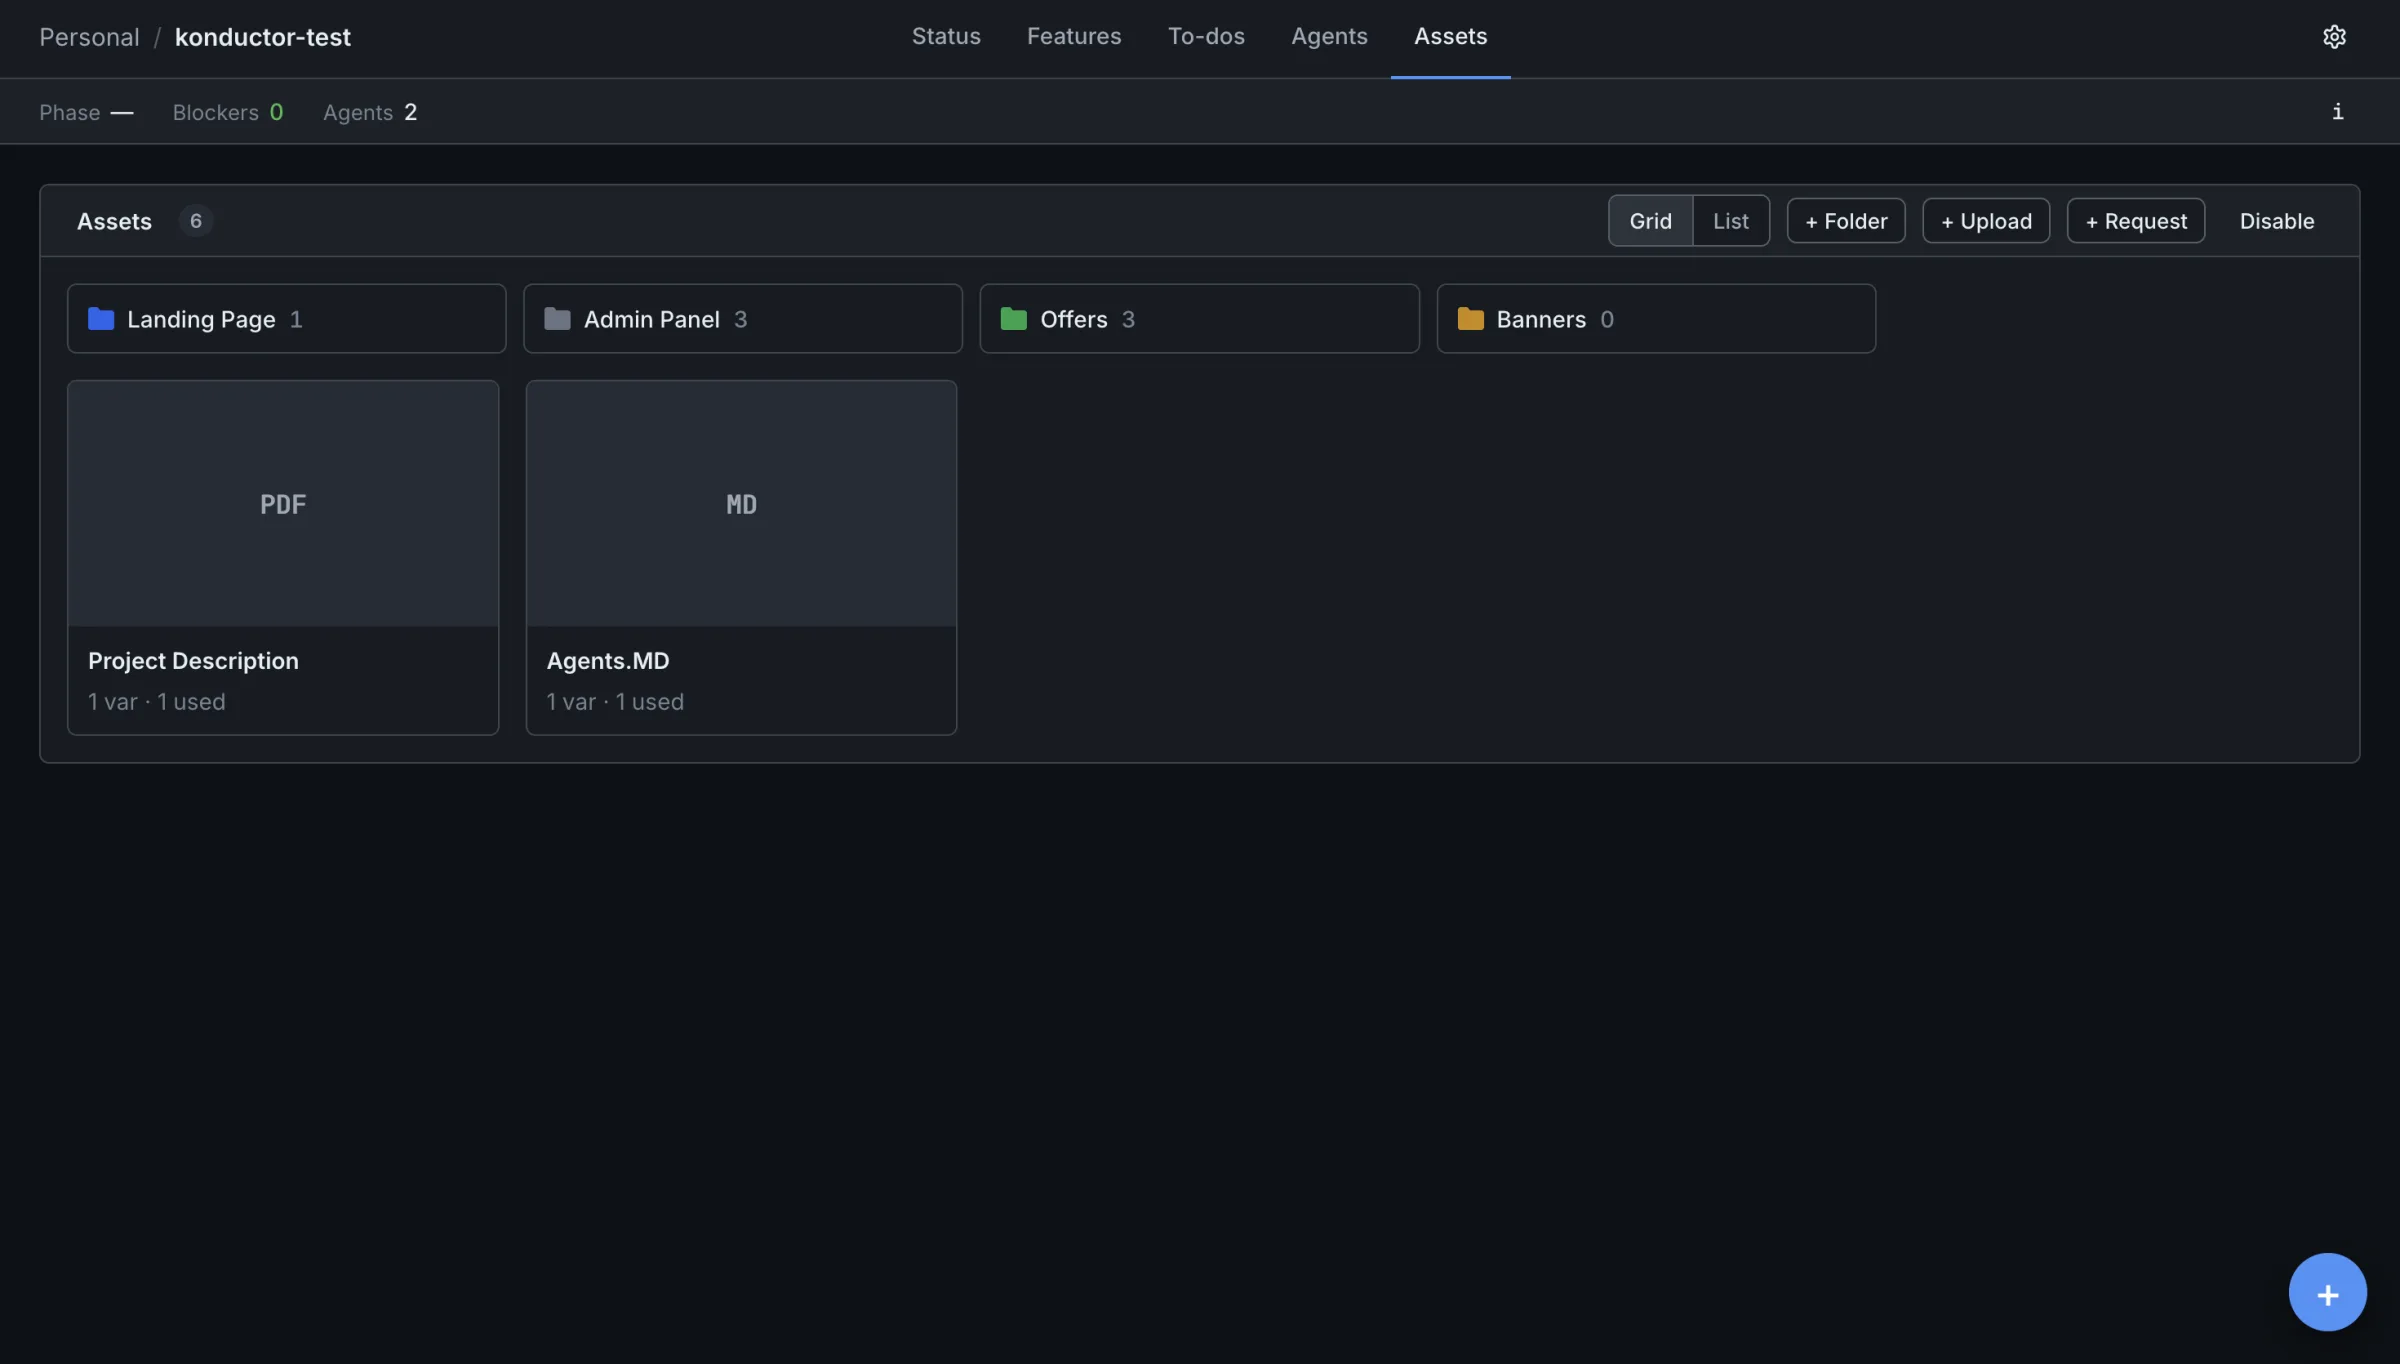
Task: Click the orange Banners folder icon
Action: pyautogui.click(x=1470, y=319)
